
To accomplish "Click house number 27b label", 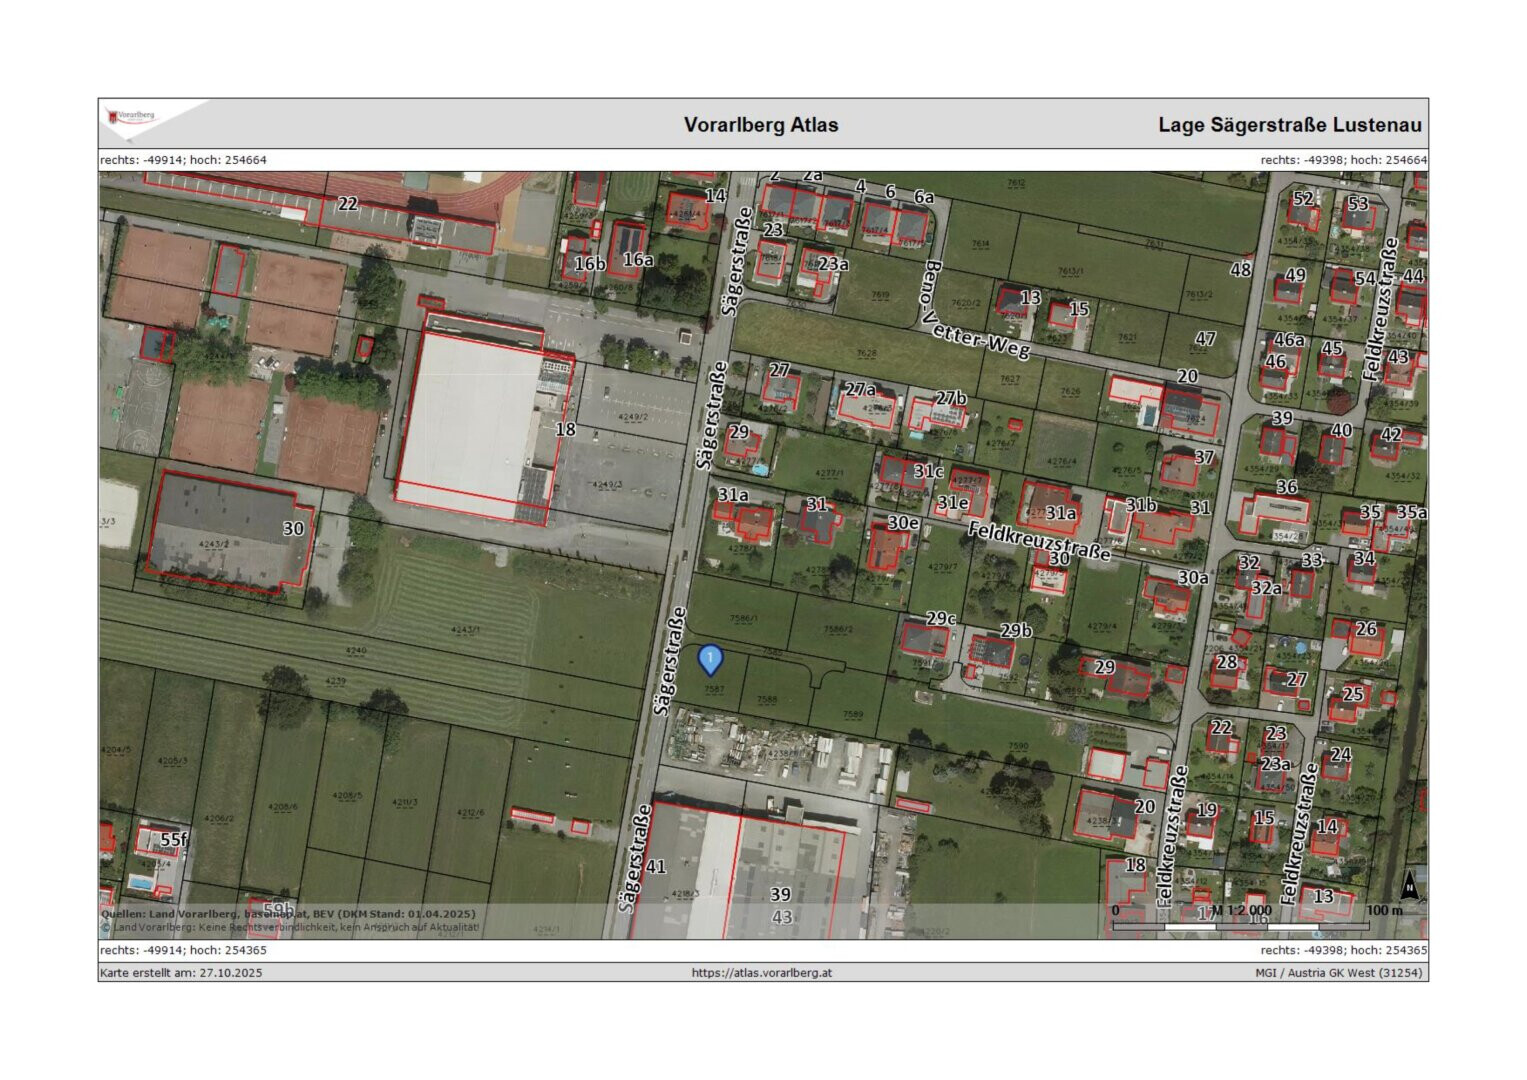I will coord(951,398).
